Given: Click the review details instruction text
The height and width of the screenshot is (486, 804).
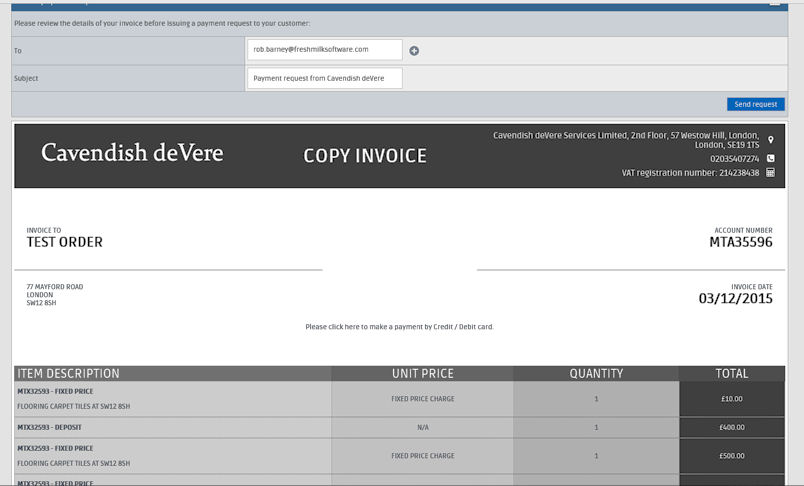Looking at the screenshot, I should [x=162, y=24].
